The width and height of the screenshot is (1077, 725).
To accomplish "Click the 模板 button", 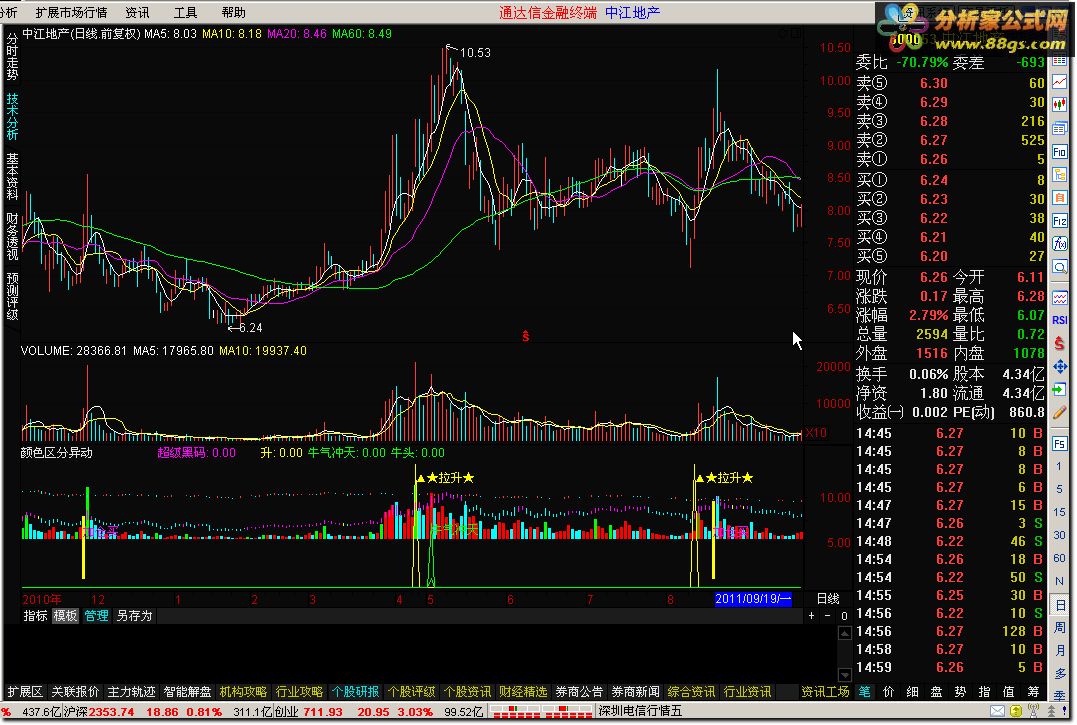I will [x=65, y=616].
